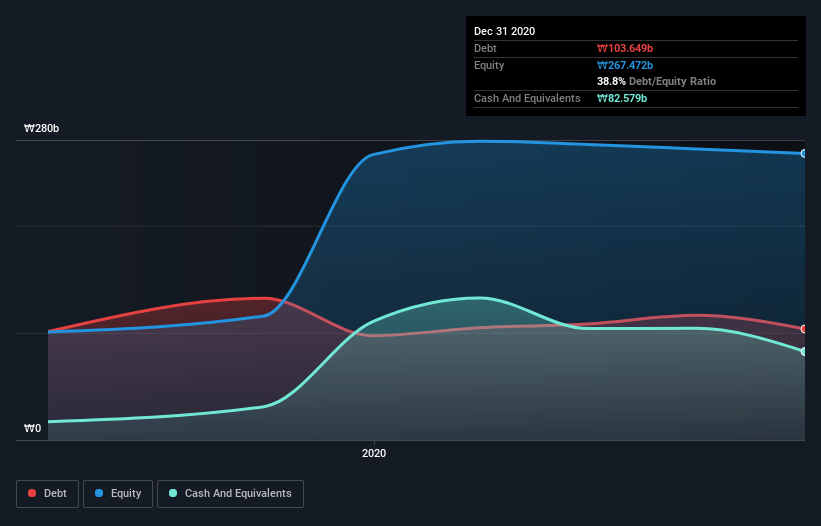Screen dimensions: 821x526
Task: Select the Cash endpoint marker on chart
Action: click(804, 351)
